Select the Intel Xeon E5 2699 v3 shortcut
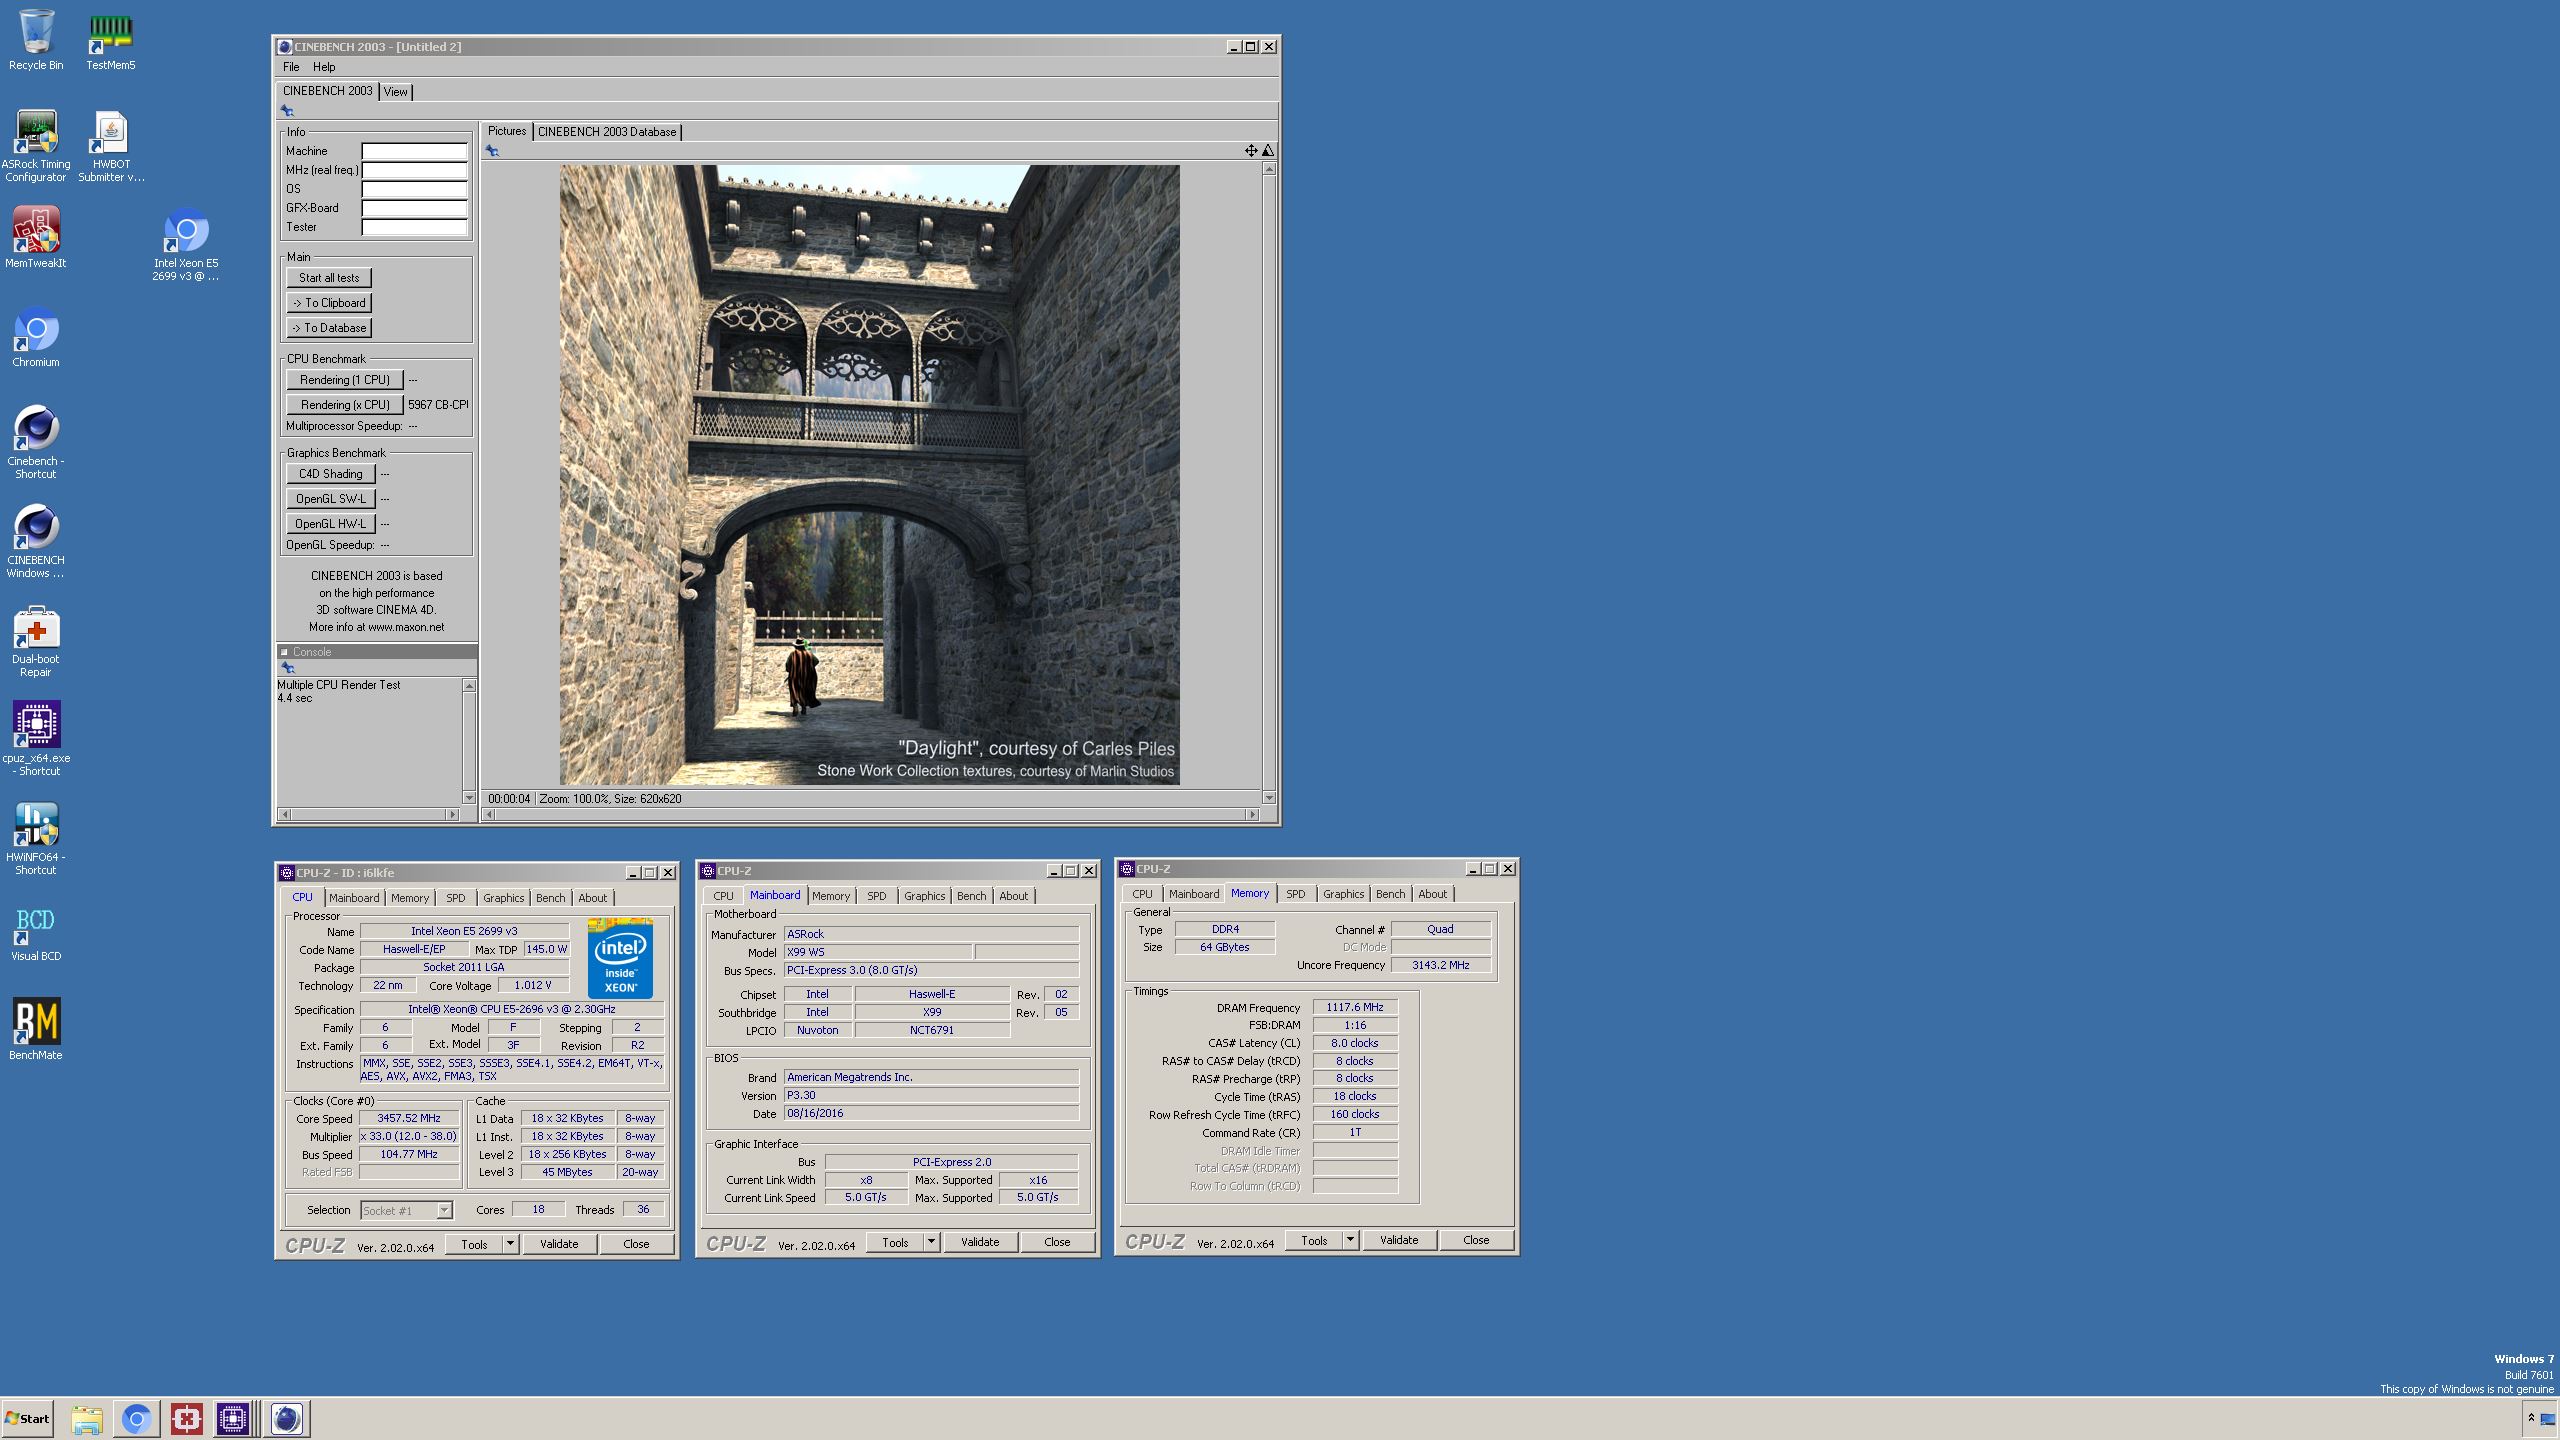2560x1440 pixels. coord(186,244)
